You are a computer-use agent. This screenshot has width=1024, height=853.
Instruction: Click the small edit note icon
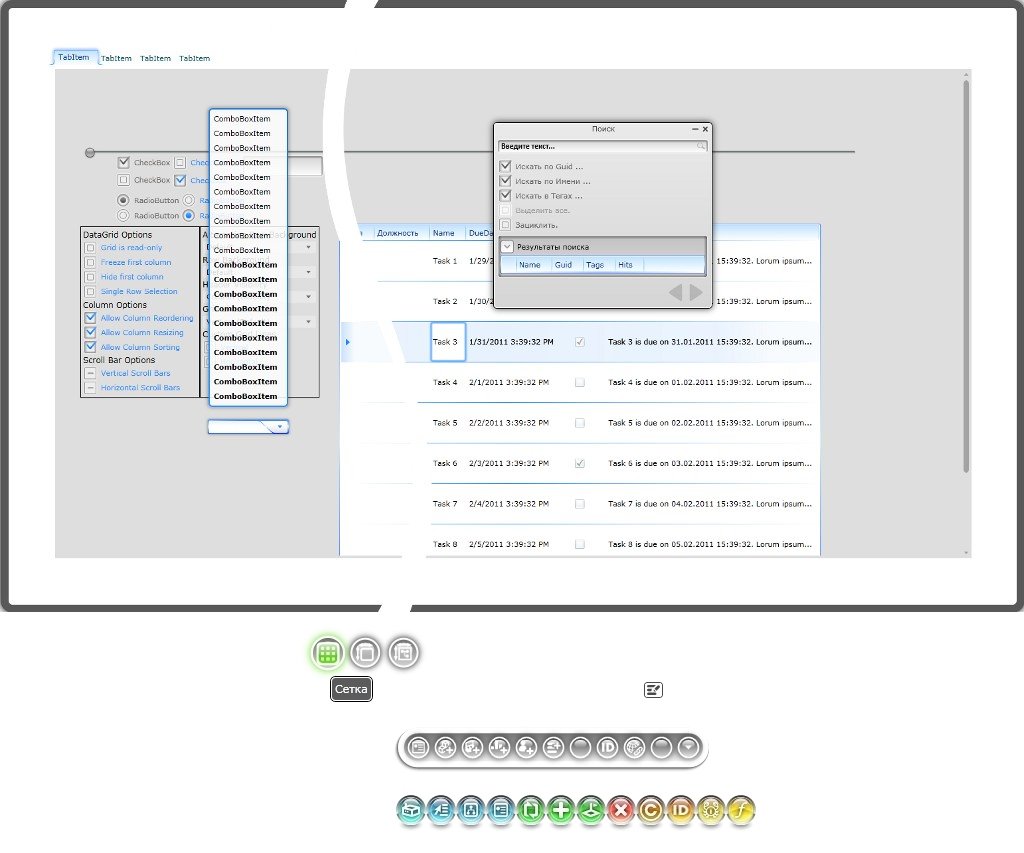(x=653, y=690)
